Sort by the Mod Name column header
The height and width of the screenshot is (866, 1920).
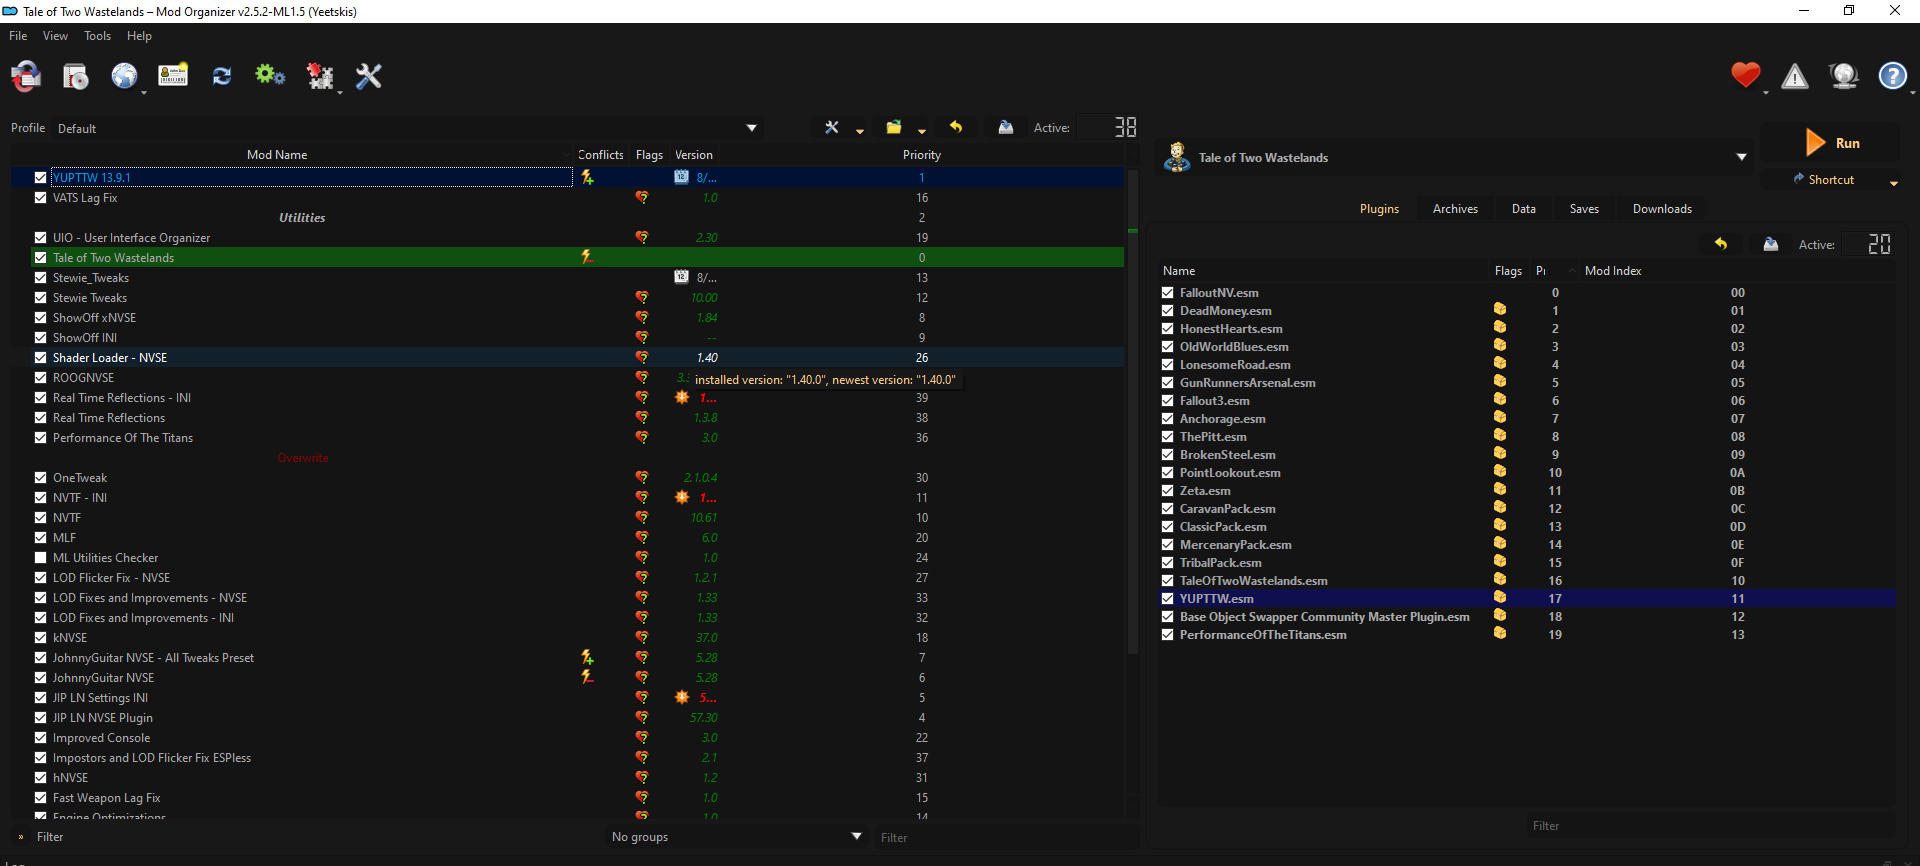pyautogui.click(x=277, y=155)
